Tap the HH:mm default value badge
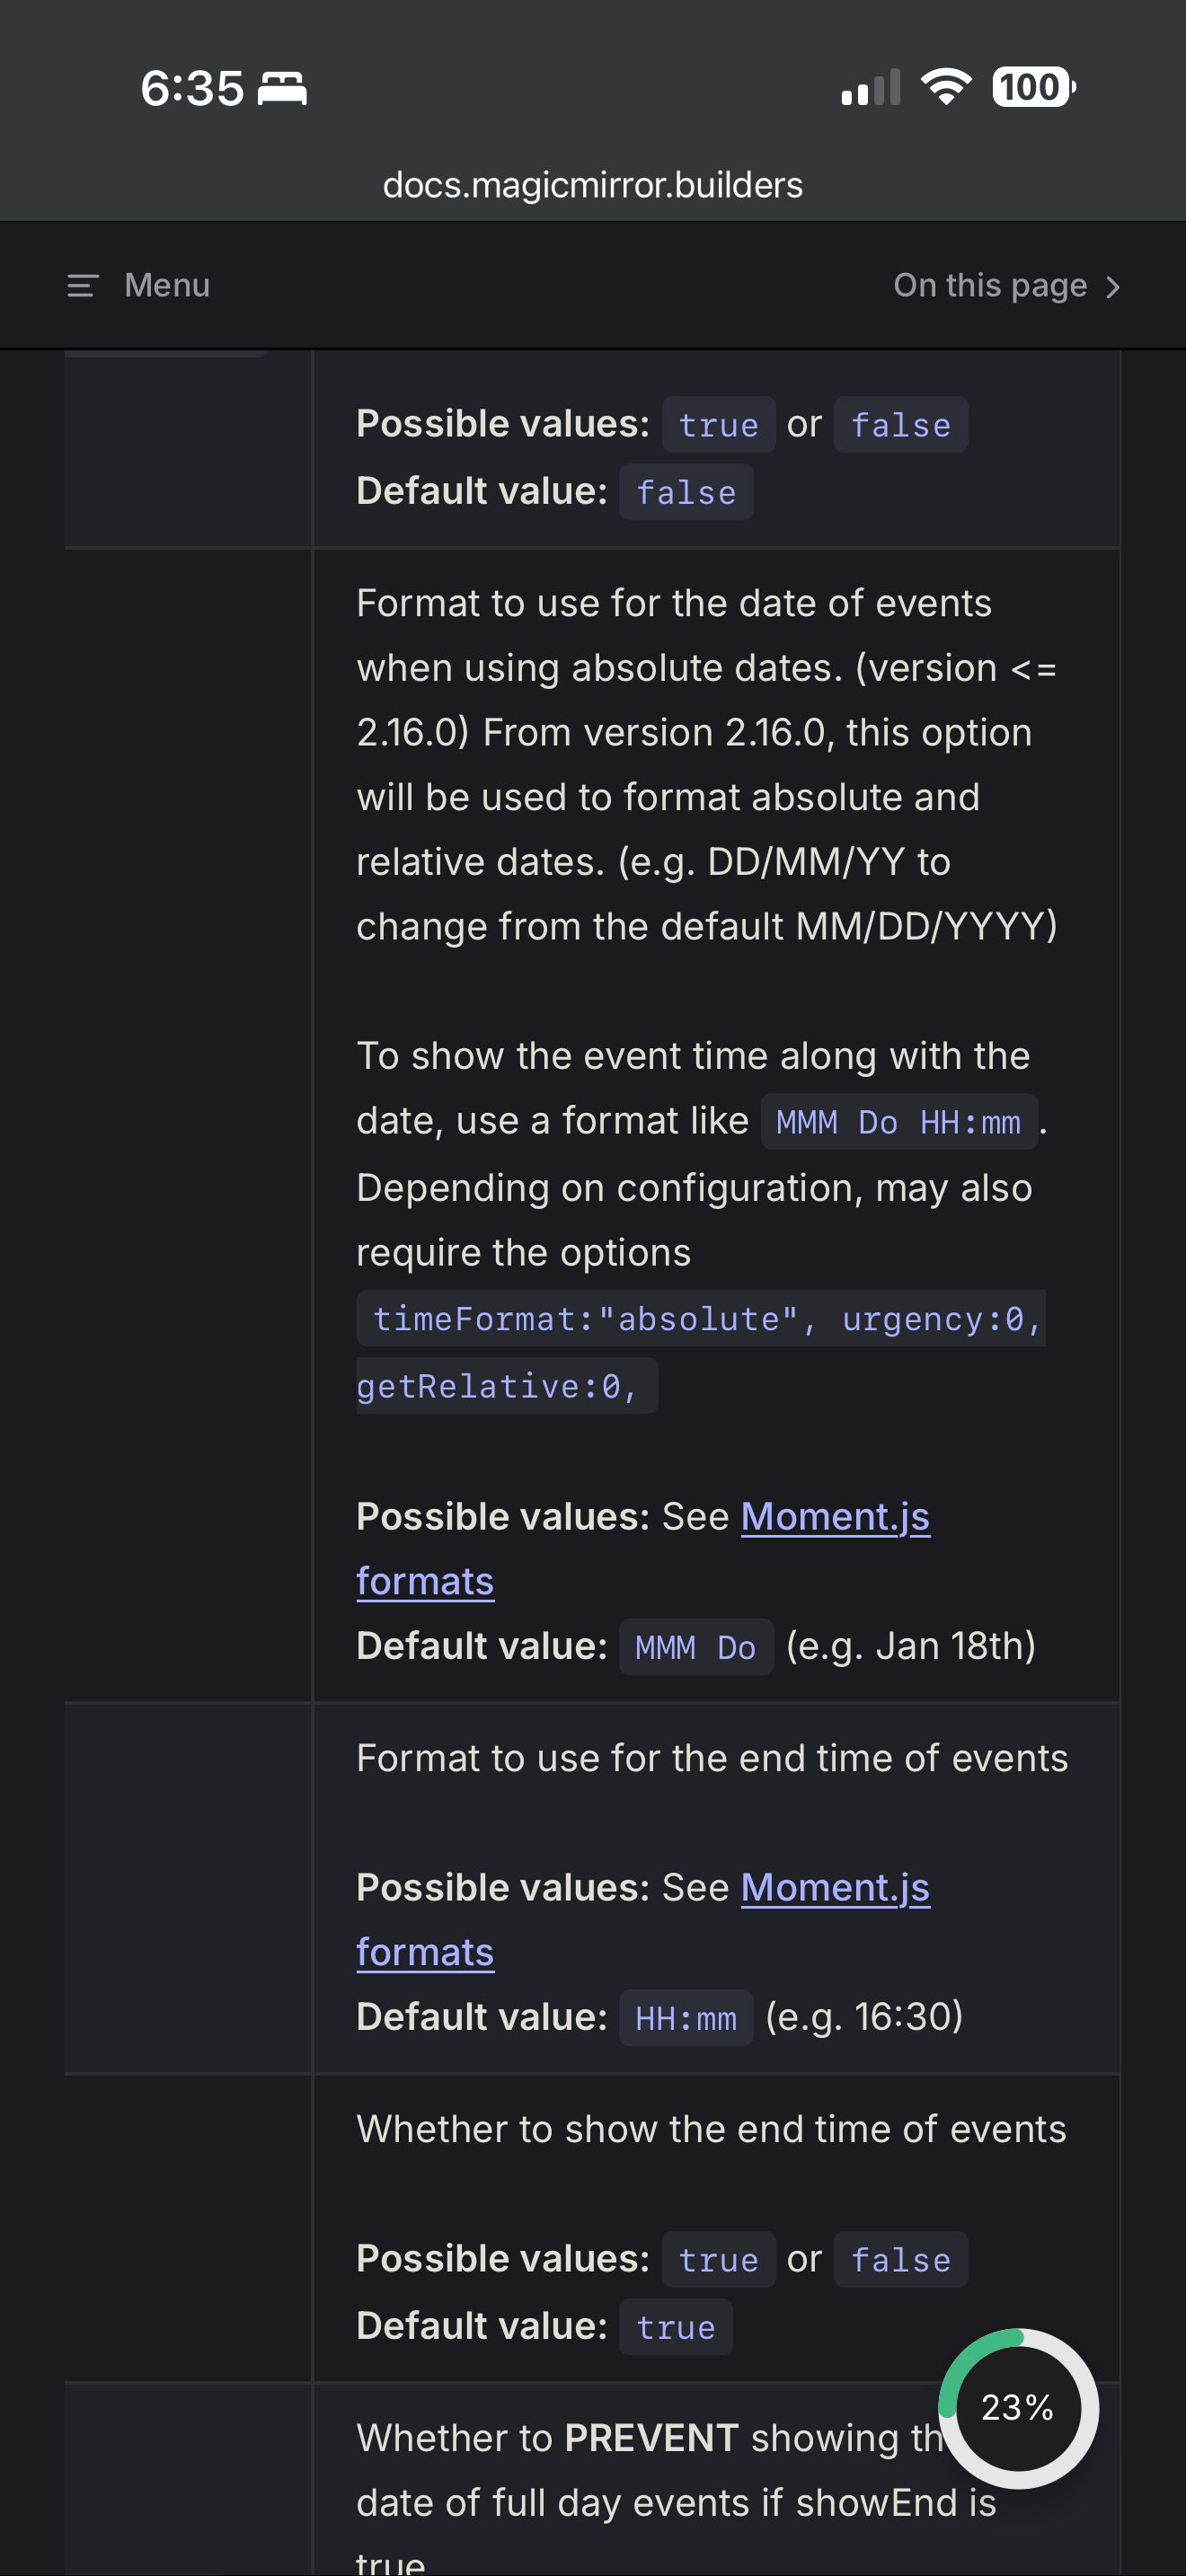1186x2576 pixels. point(686,2017)
